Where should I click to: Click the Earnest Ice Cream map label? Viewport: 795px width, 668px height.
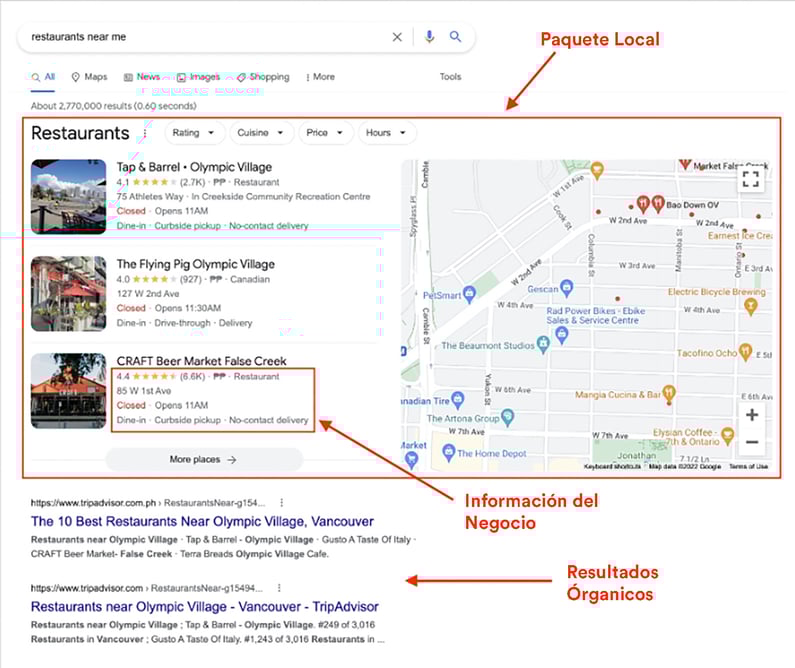click(740, 236)
